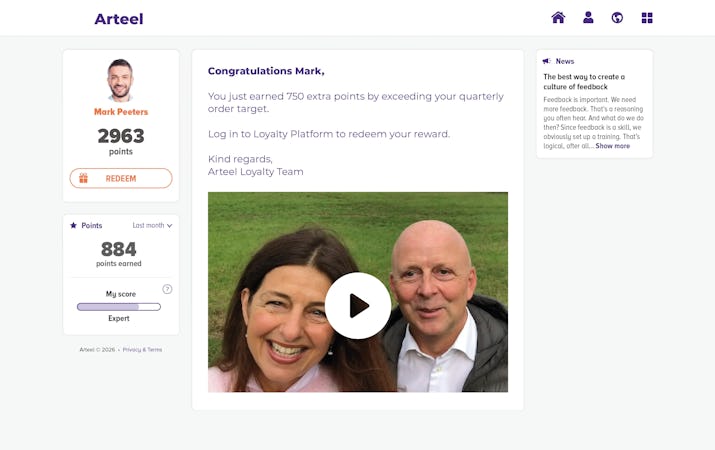This screenshot has width=715, height=450.
Task: Open the culture of feedback news headline
Action: [584, 82]
